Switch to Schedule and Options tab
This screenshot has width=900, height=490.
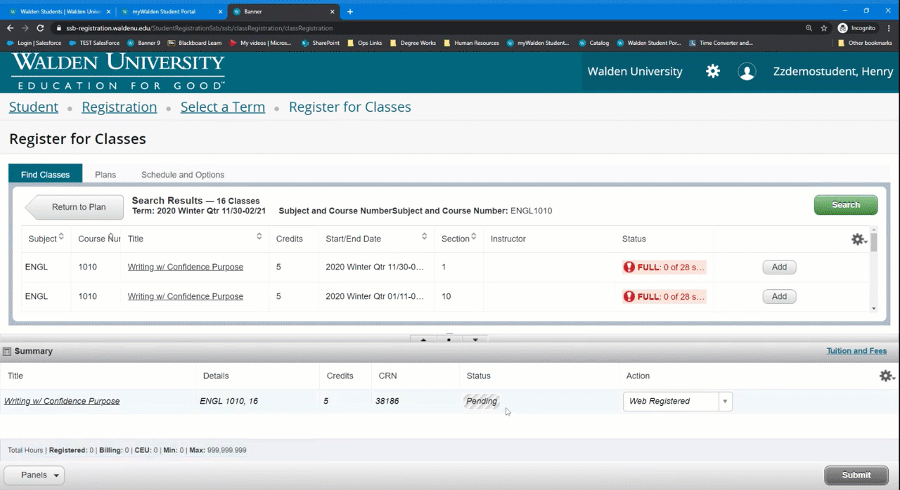pyautogui.click(x=183, y=174)
